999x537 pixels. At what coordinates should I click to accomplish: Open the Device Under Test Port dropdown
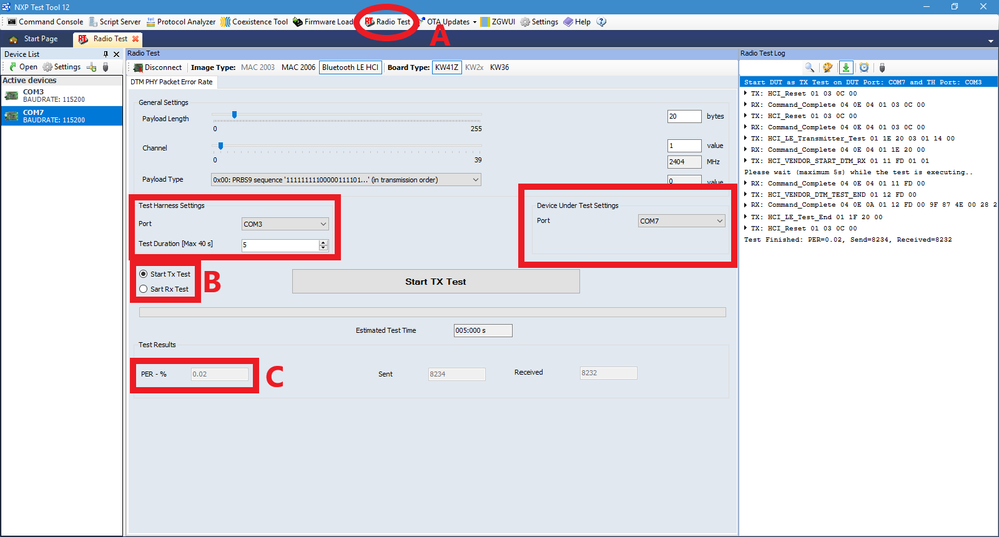pos(681,221)
